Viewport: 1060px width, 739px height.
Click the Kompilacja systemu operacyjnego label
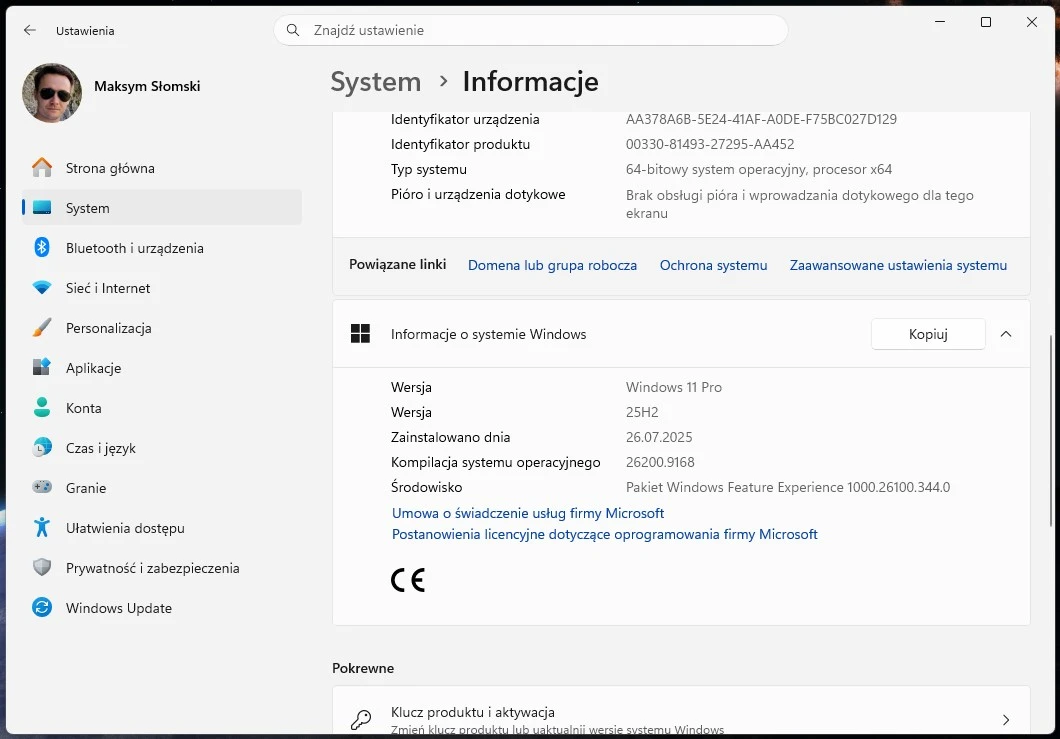point(496,462)
